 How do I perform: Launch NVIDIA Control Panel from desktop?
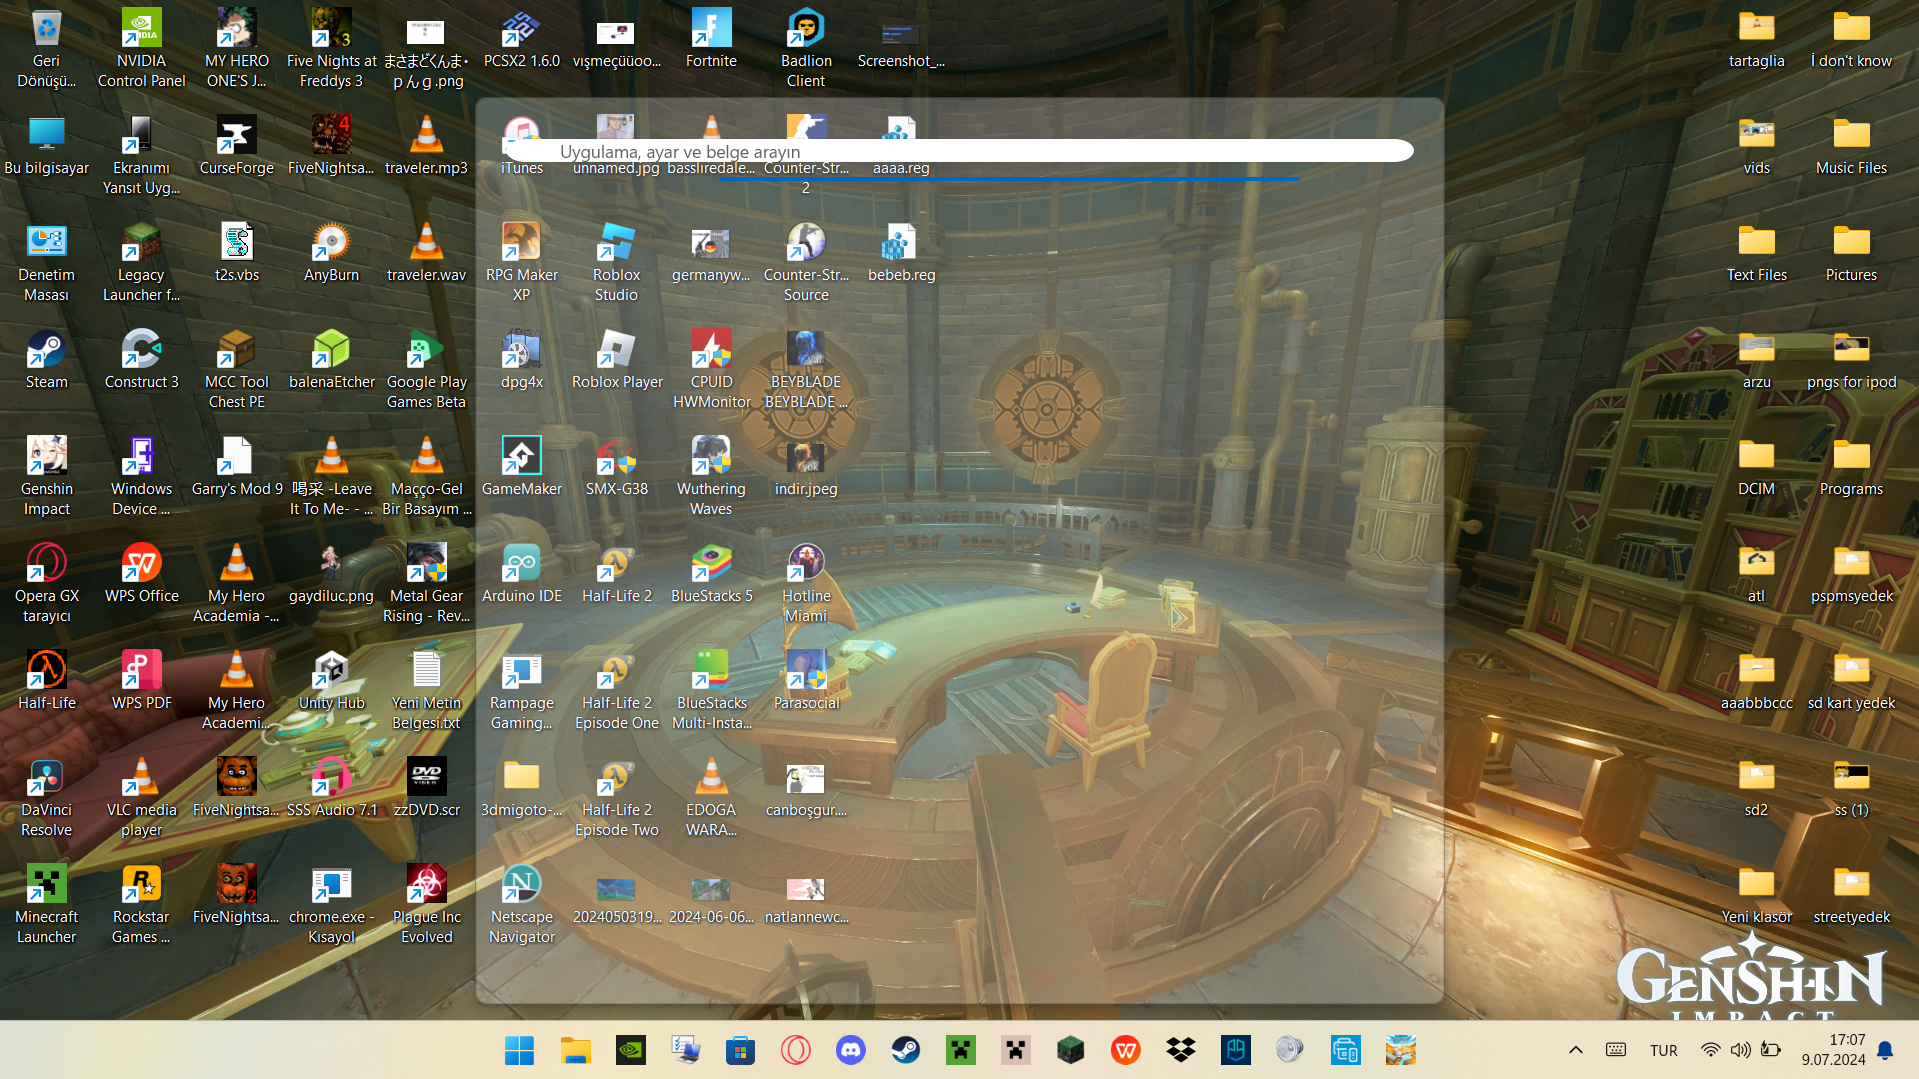click(141, 48)
